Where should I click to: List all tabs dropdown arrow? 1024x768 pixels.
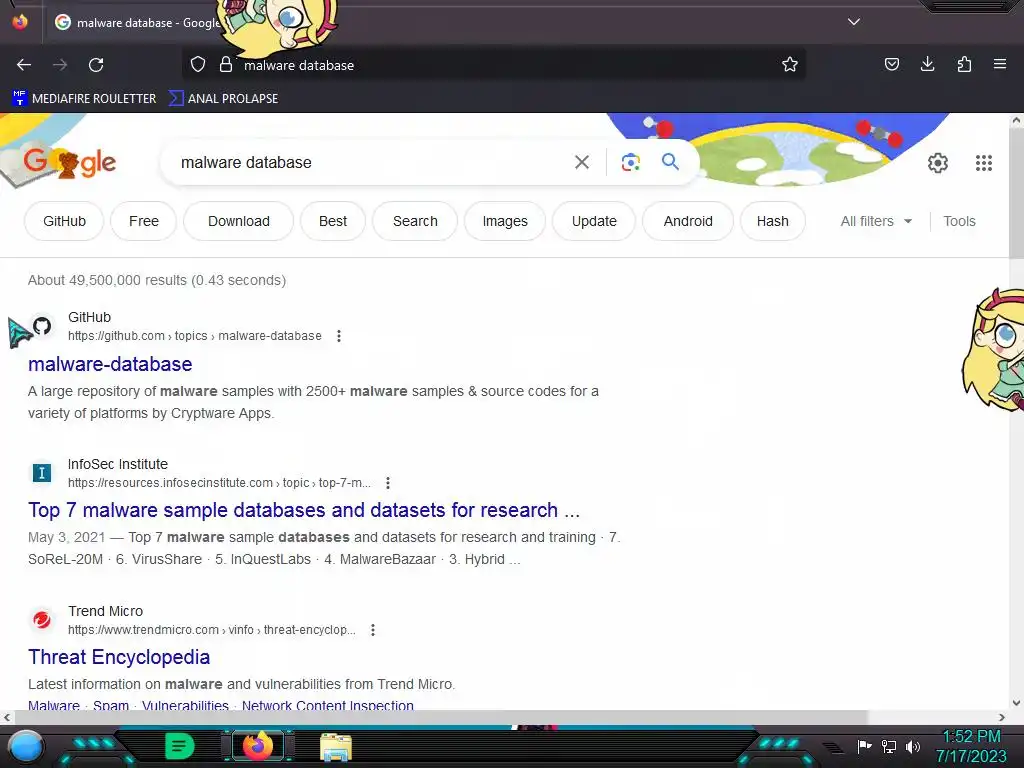[x=854, y=22]
